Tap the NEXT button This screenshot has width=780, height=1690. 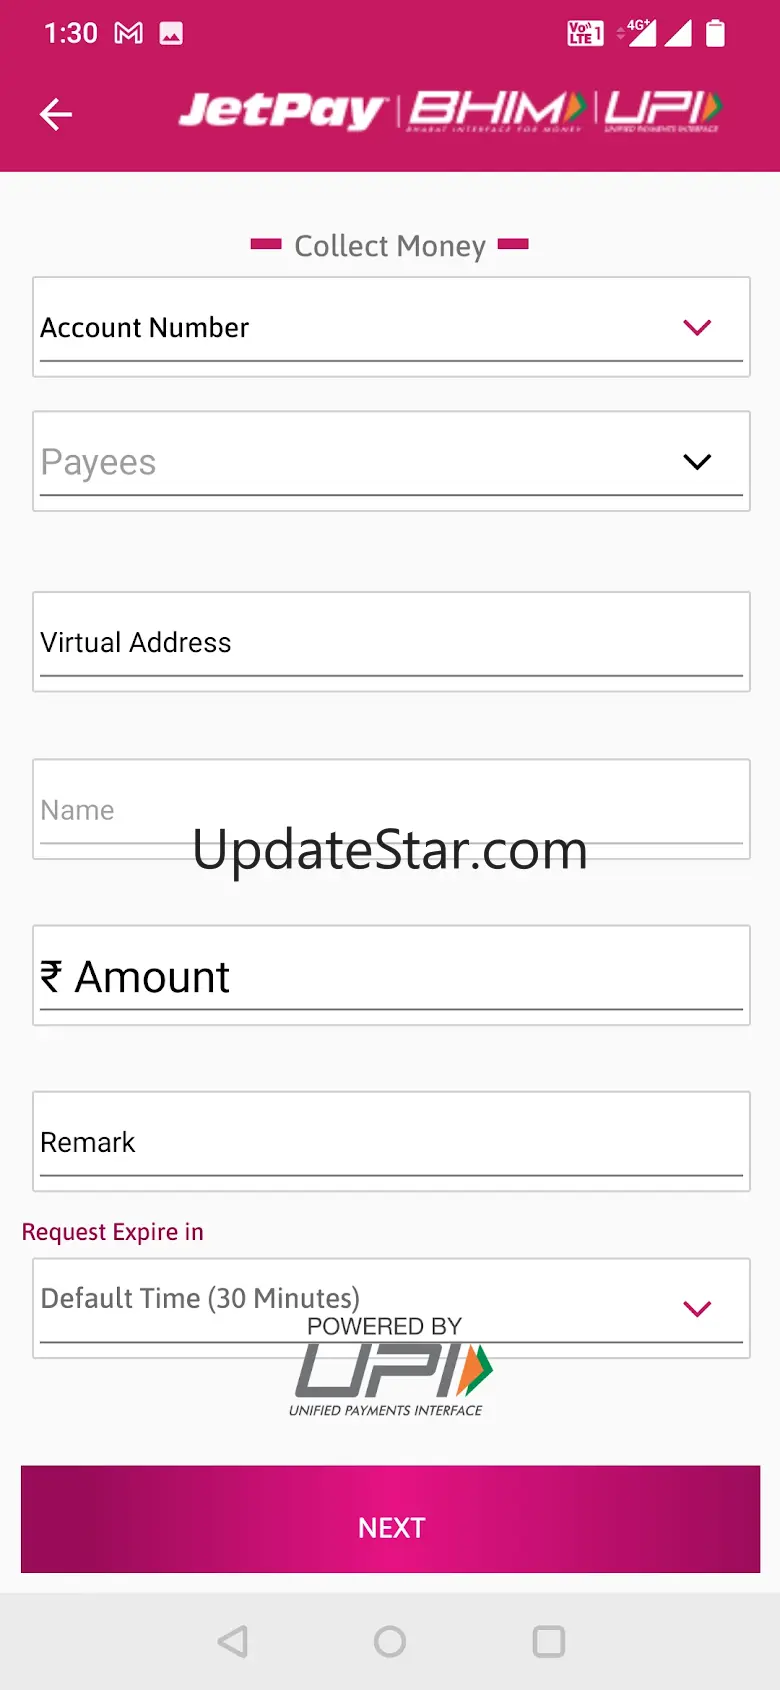[x=391, y=1519]
